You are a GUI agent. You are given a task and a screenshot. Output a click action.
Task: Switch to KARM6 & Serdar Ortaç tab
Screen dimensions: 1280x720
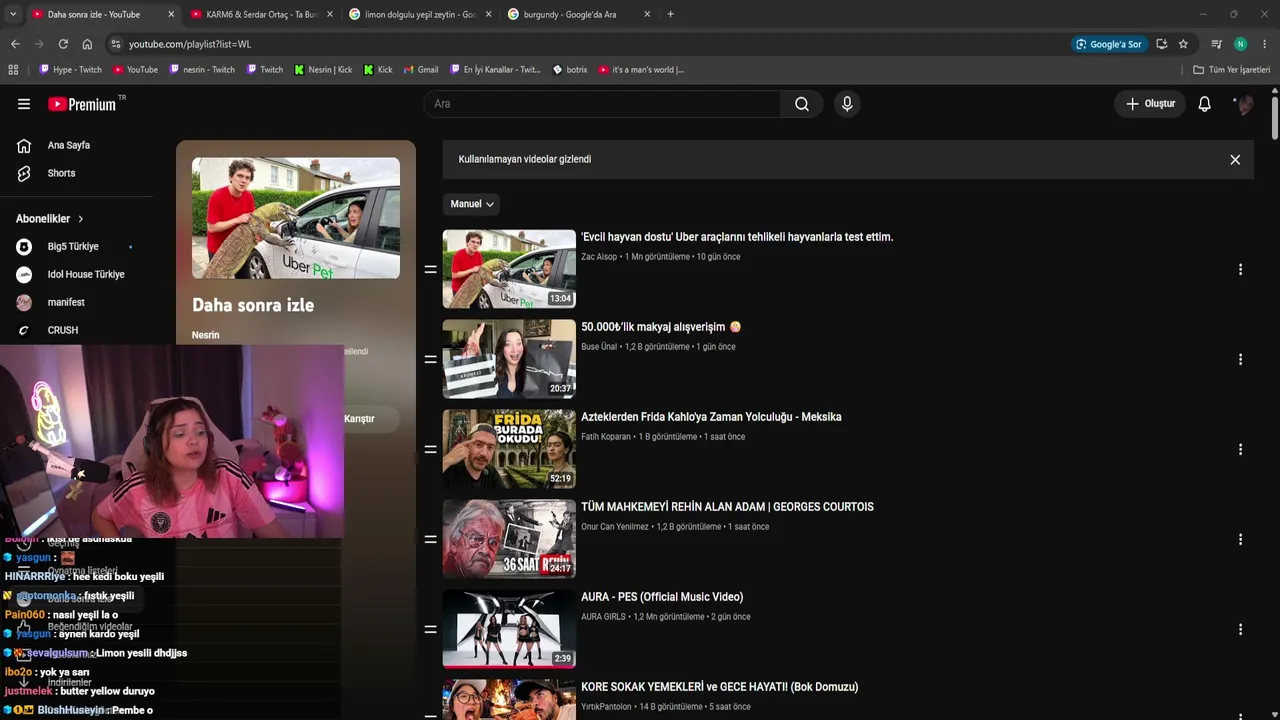pyautogui.click(x=260, y=14)
